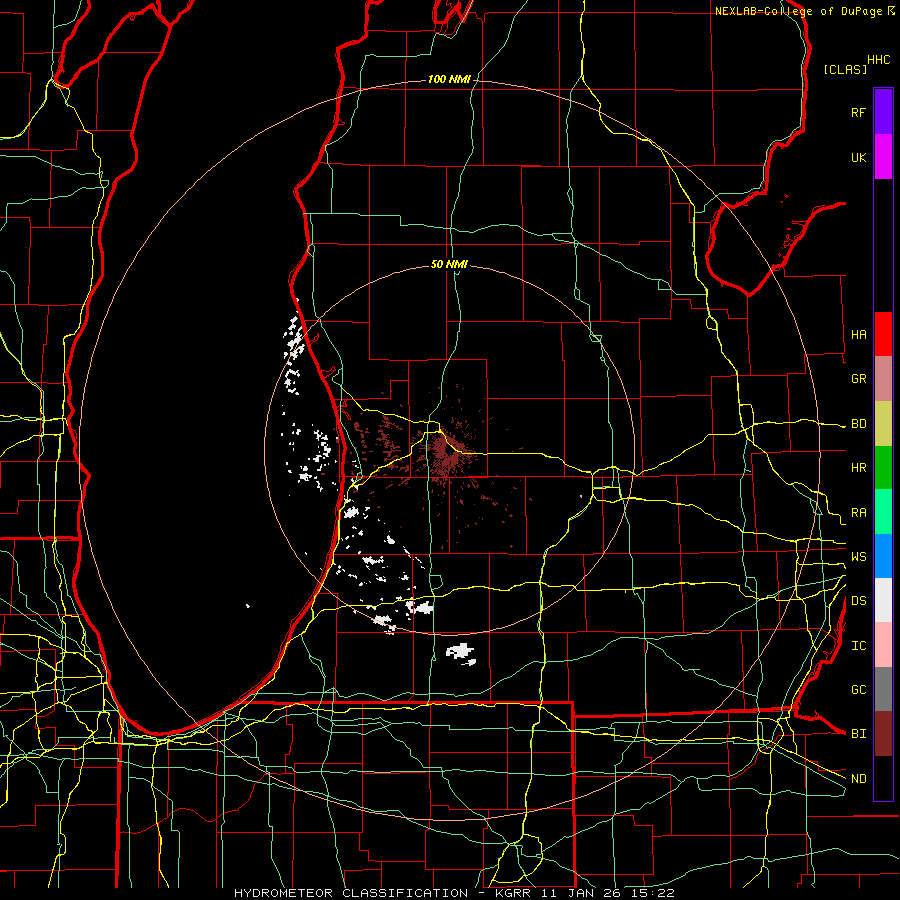Click the GR legend label
The height and width of the screenshot is (900, 900).
(858, 379)
